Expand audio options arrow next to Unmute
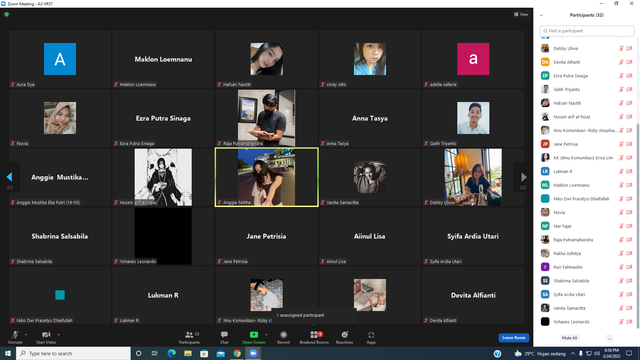This screenshot has width=640, height=360. (x=26, y=335)
